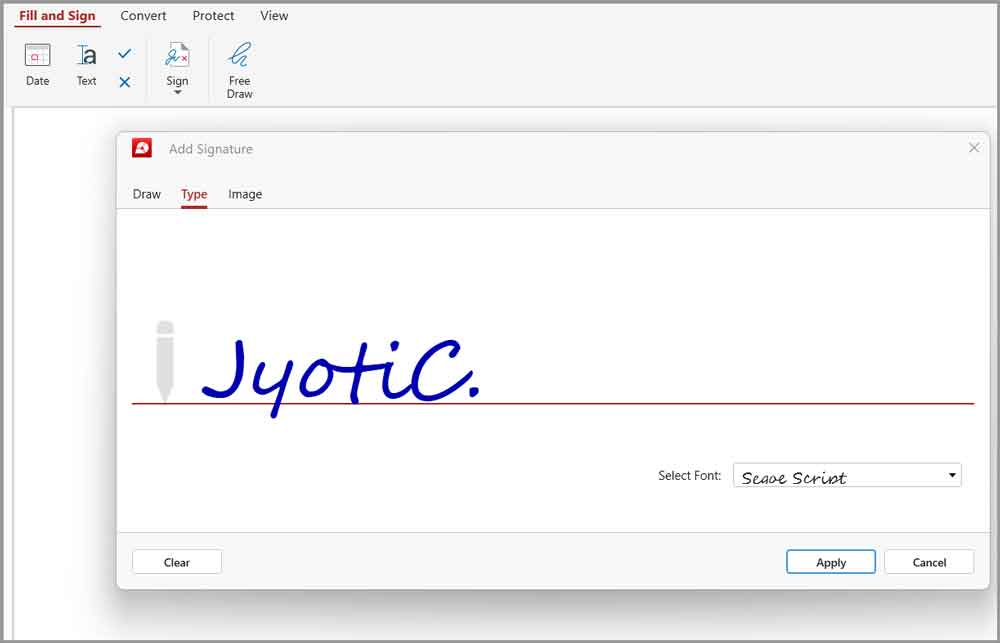Viewport: 1000px width, 643px height.
Task: Click the gray pen icon beside signature
Action: pos(165,360)
